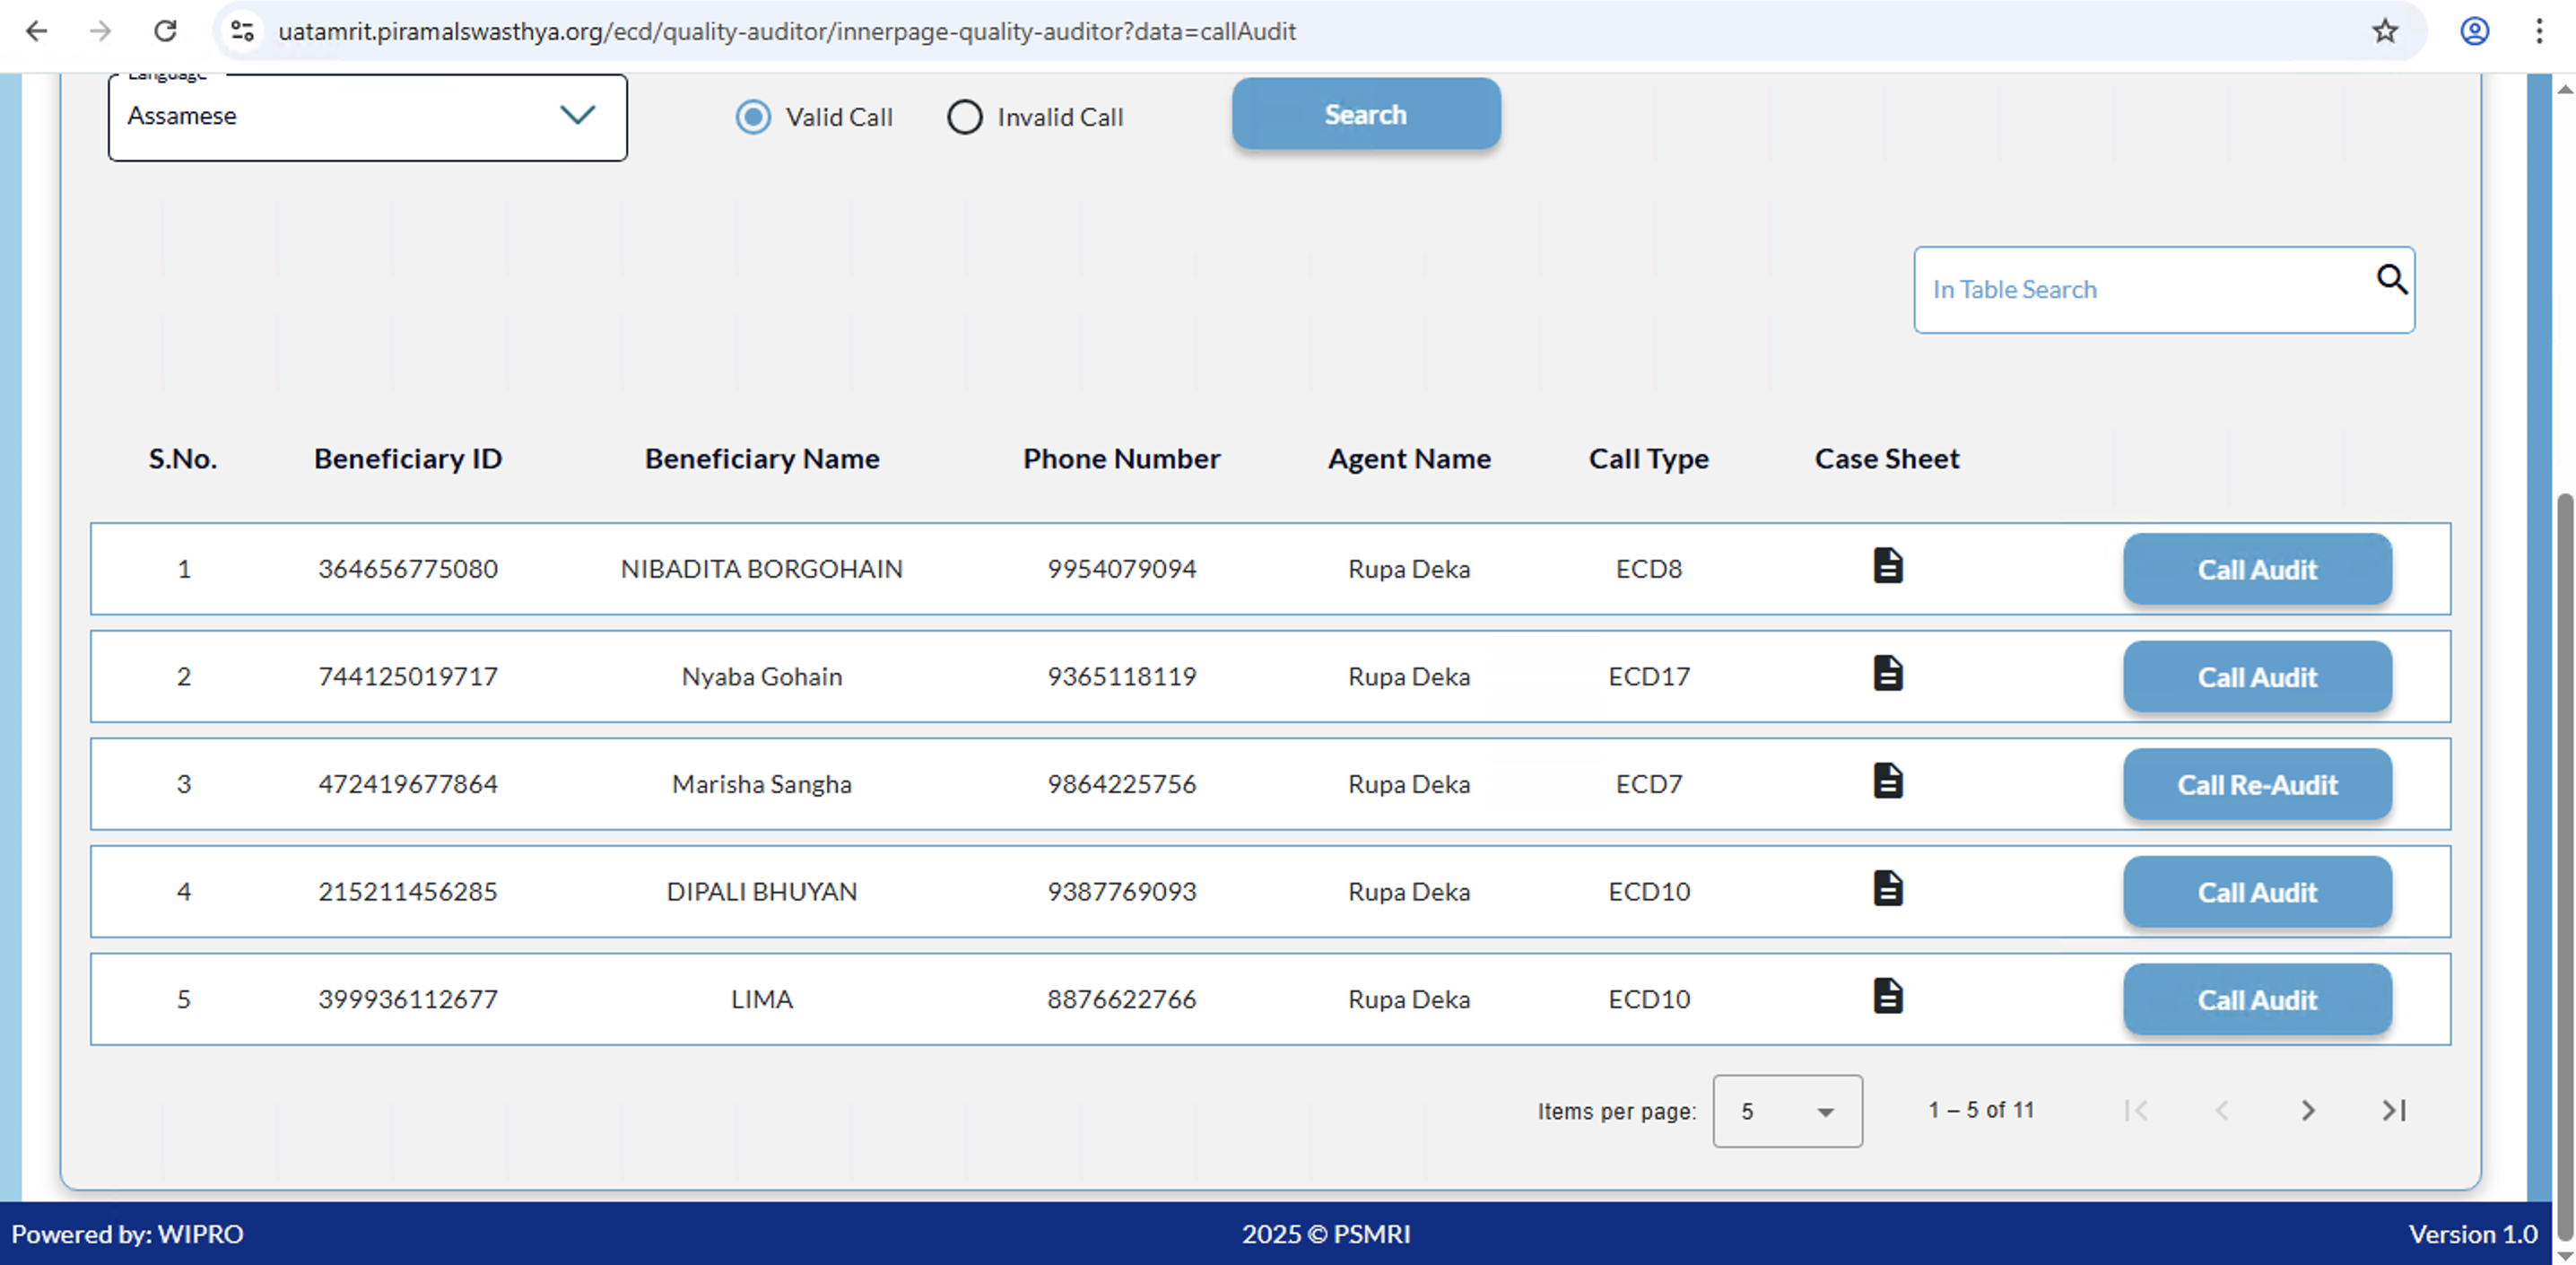Screen dimensions: 2576x1265
Task: Click the Search button
Action: (1366, 114)
